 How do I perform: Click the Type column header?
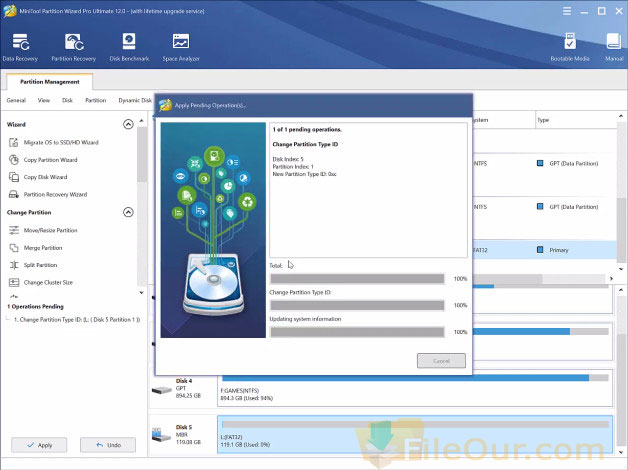point(576,120)
